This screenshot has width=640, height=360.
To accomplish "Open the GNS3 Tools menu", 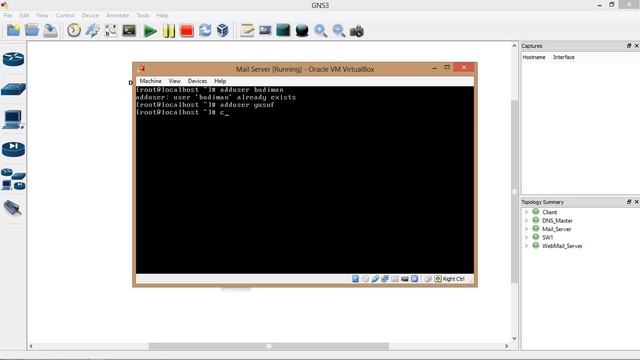I will click(142, 15).
